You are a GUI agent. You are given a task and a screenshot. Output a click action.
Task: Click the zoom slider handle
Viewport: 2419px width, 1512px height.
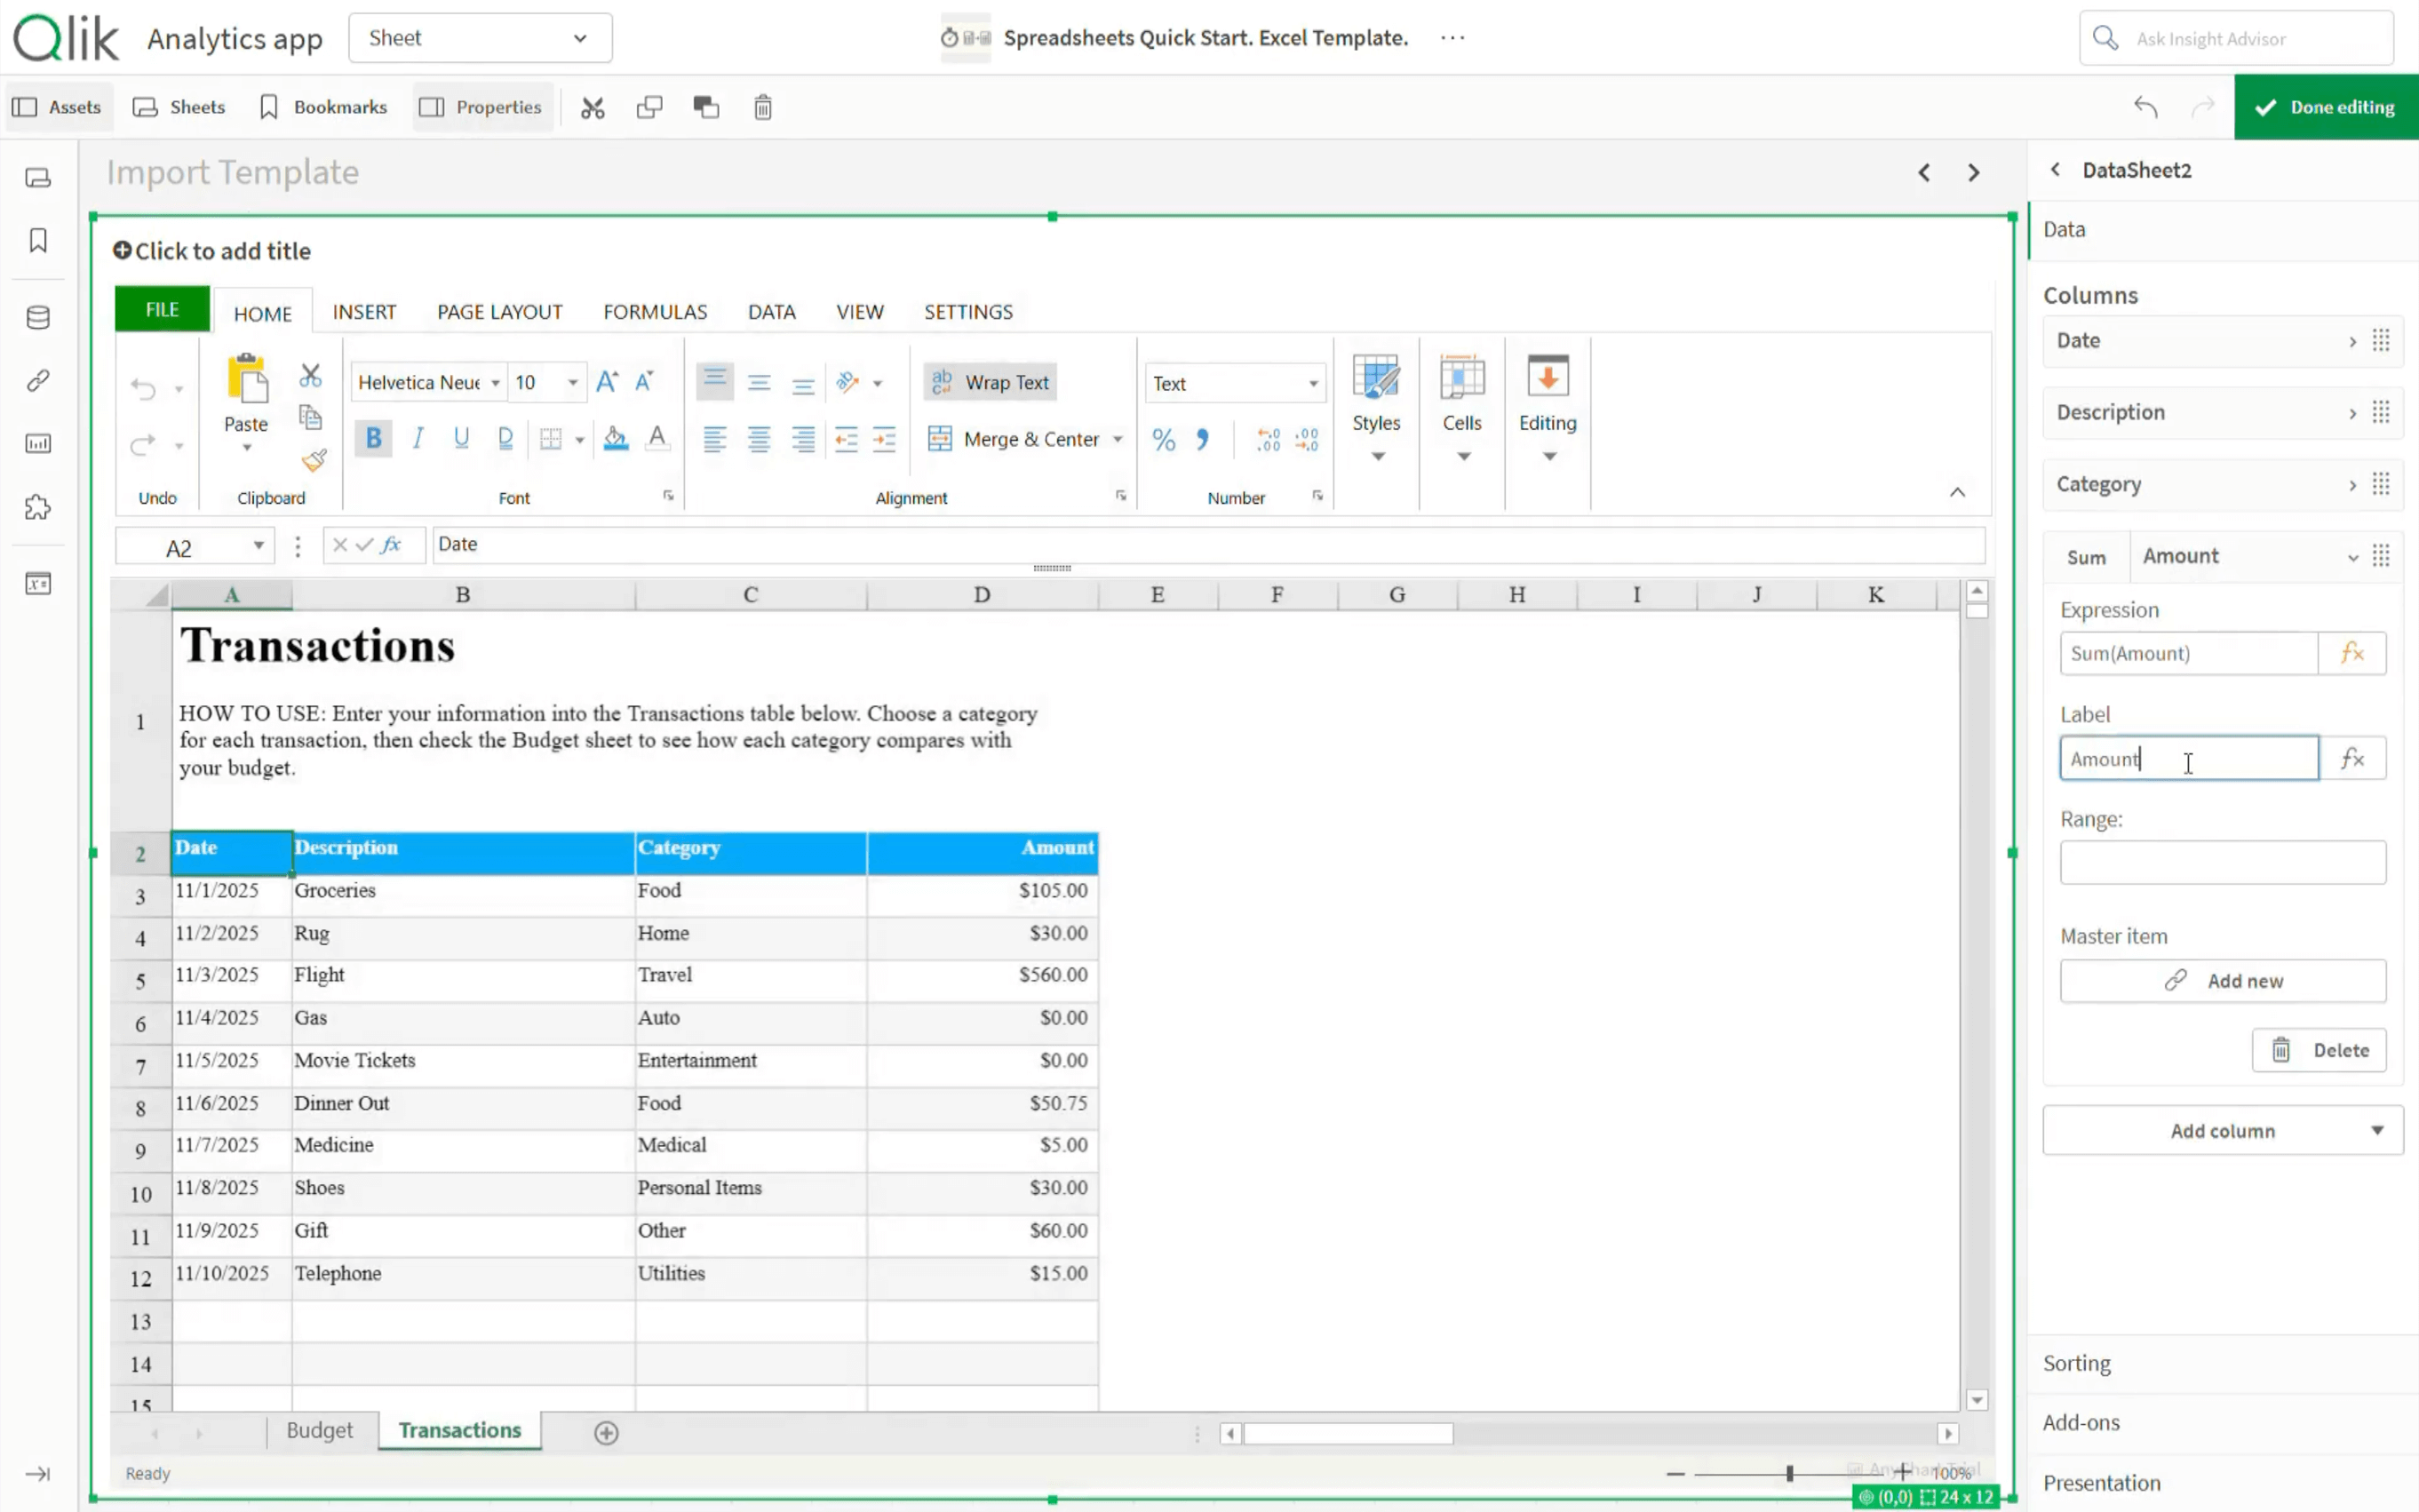click(1789, 1472)
